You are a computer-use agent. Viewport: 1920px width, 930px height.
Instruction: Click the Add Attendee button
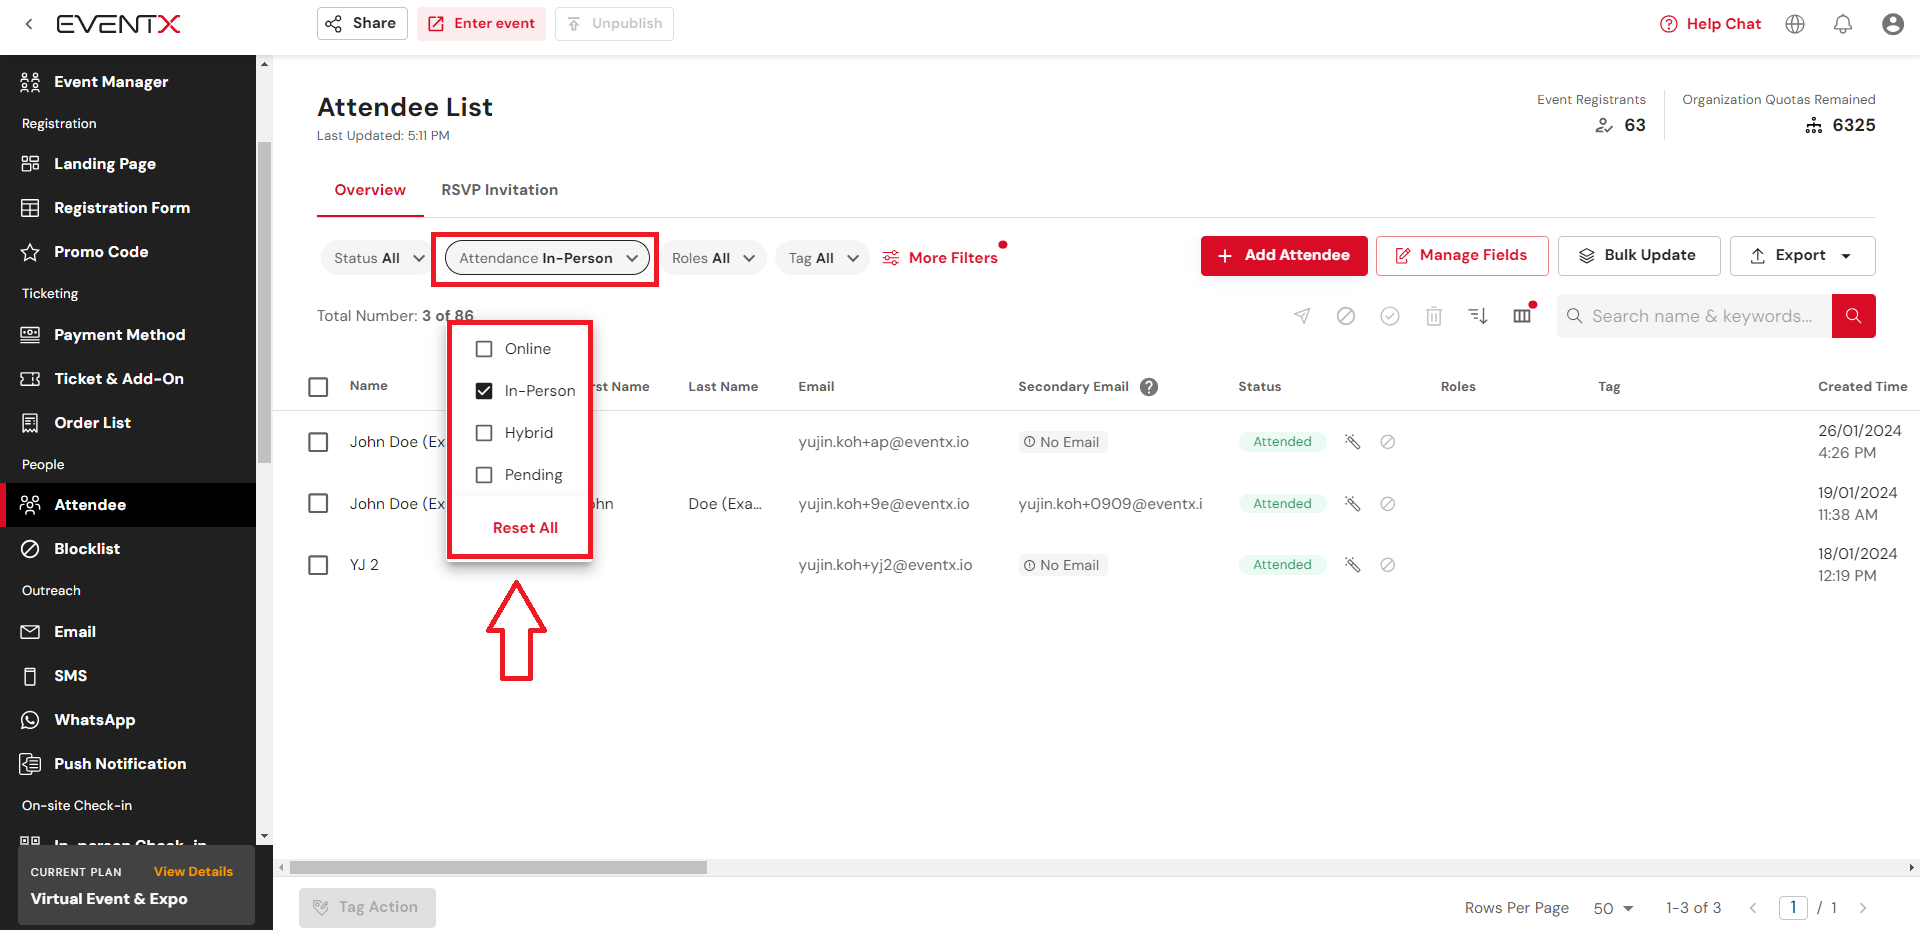click(1284, 256)
